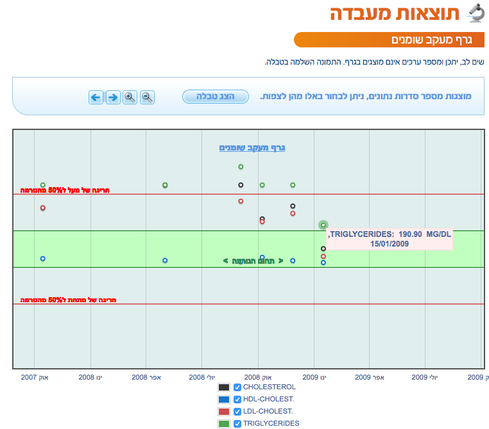Viewport: 489px width, 429px height.
Task: Click the orange גרף מעקב שומנים header tab
Action: coord(389,40)
